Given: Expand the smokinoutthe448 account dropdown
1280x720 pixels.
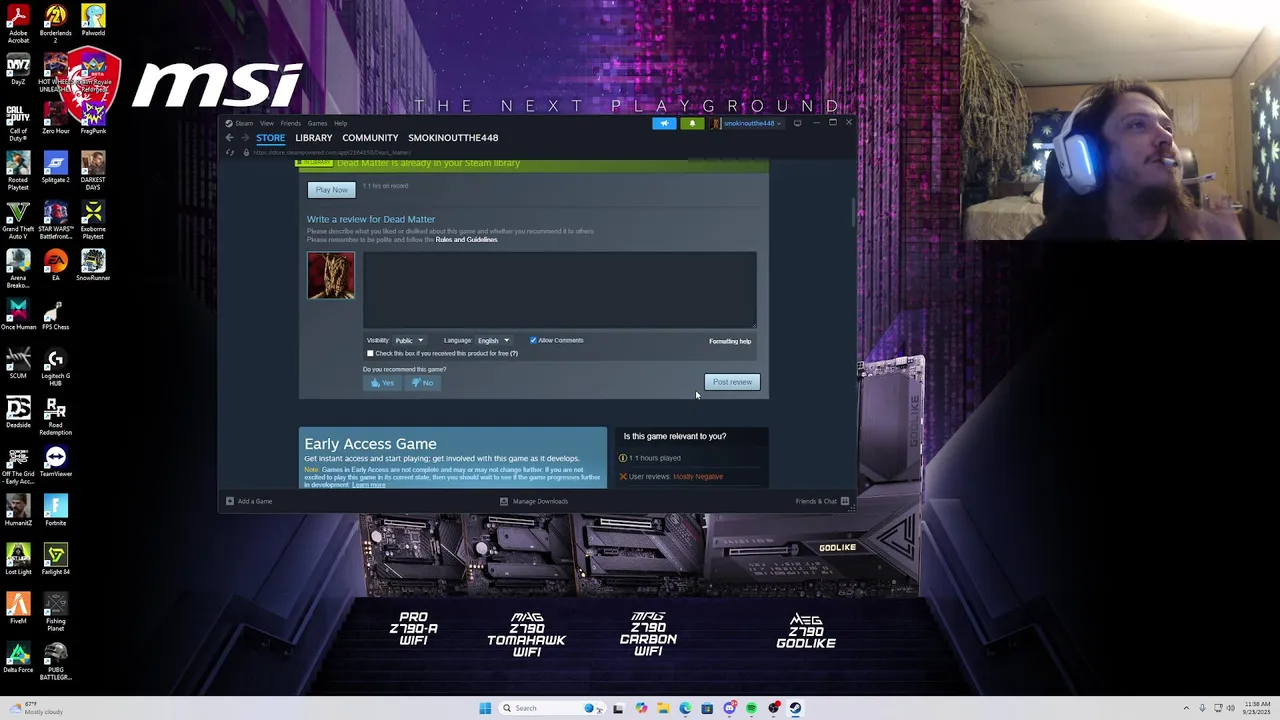Looking at the screenshot, I should coord(748,123).
